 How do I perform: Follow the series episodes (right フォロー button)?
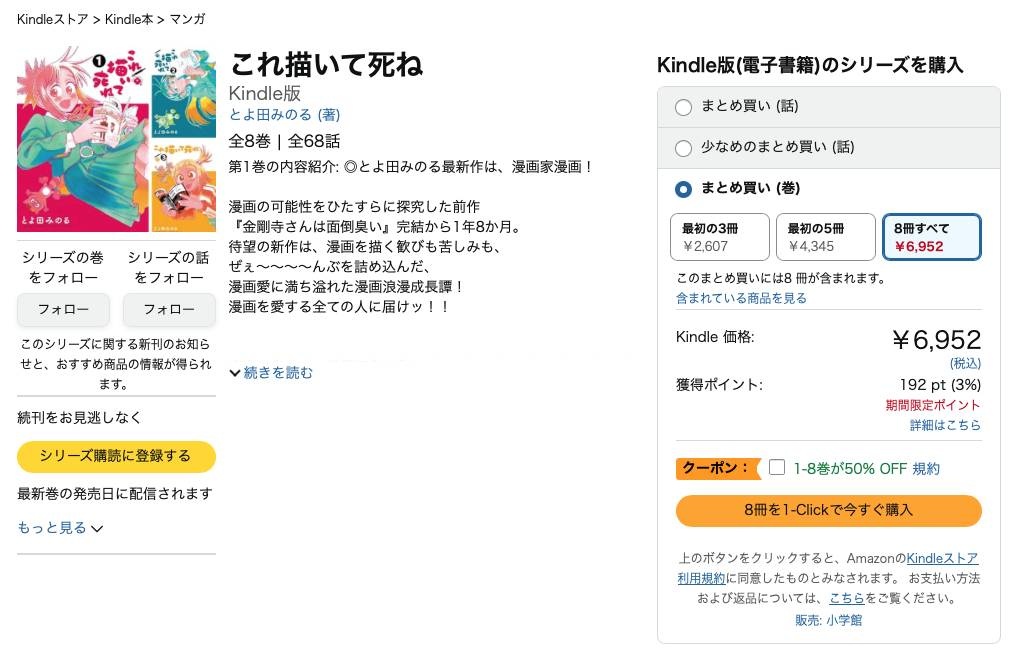coord(169,310)
